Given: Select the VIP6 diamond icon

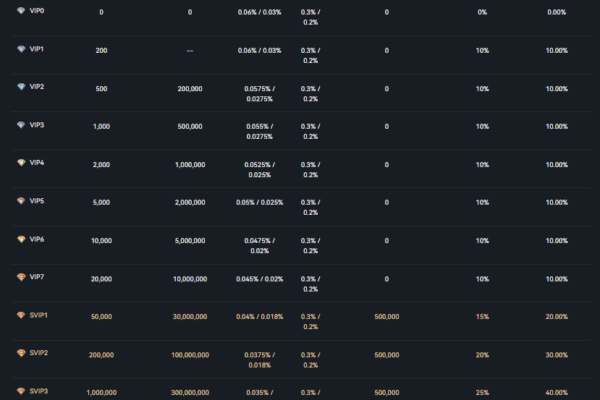Looking at the screenshot, I should pos(21,239).
